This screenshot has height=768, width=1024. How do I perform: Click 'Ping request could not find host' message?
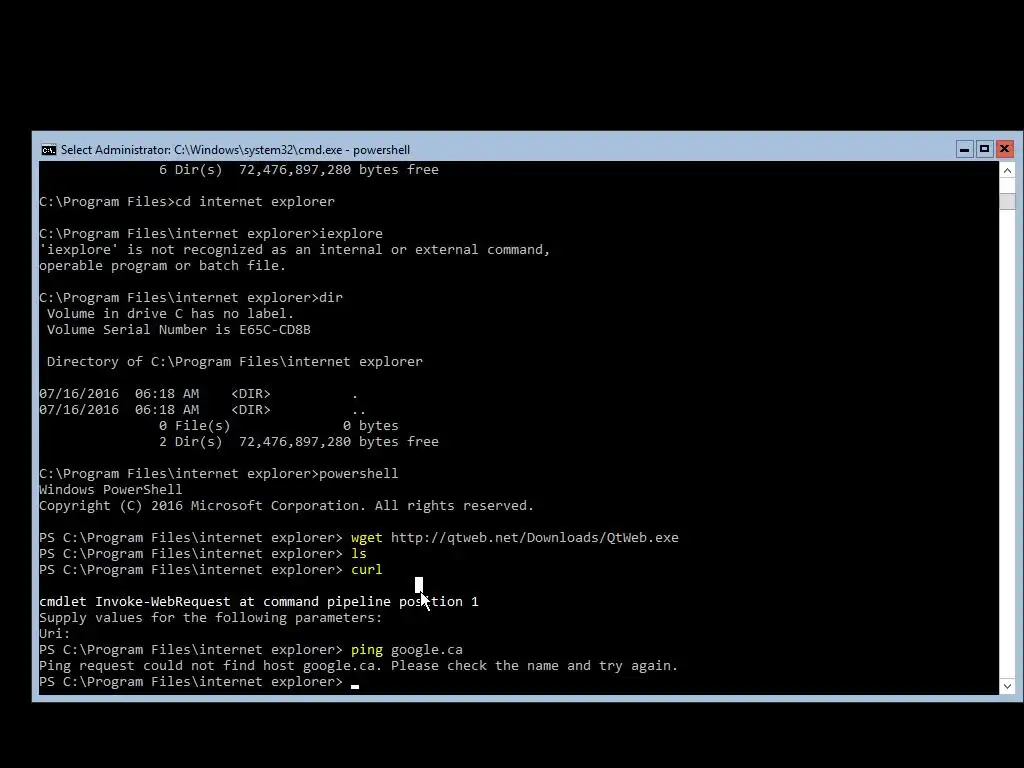click(359, 666)
